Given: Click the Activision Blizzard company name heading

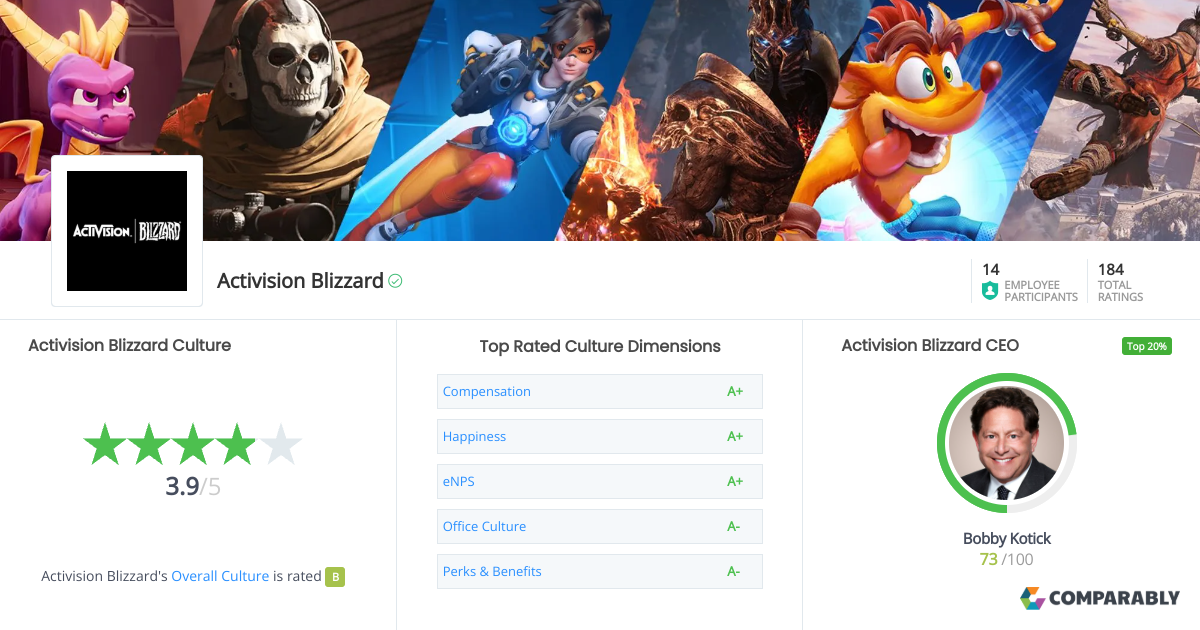Looking at the screenshot, I should pyautogui.click(x=300, y=281).
